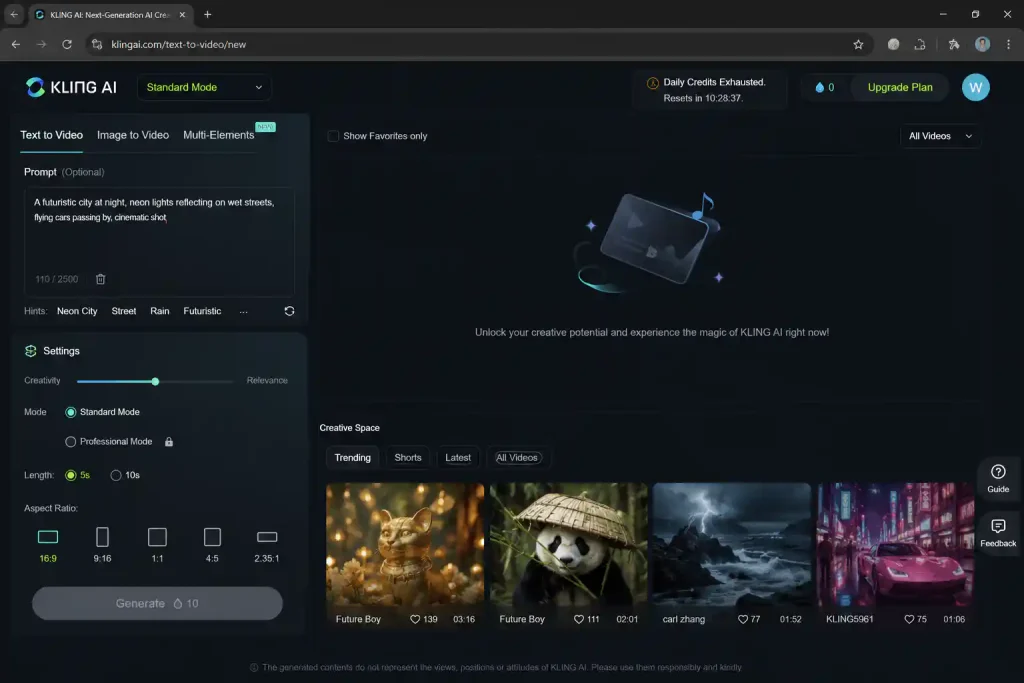Choose 5s length option
Screen dimensions: 1024x683
(71, 475)
